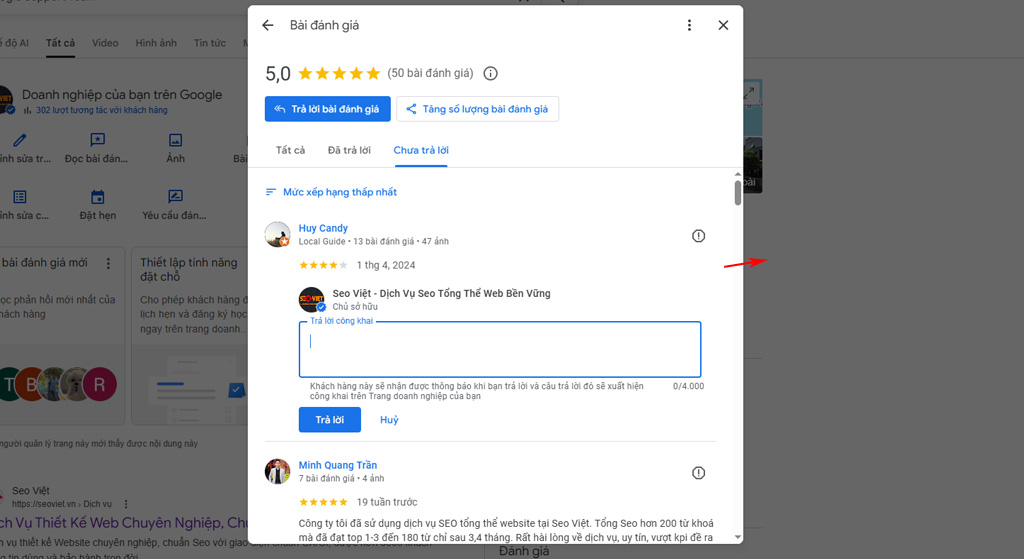
Task: Switch to the Tất cả reviews tab
Action: tap(290, 150)
